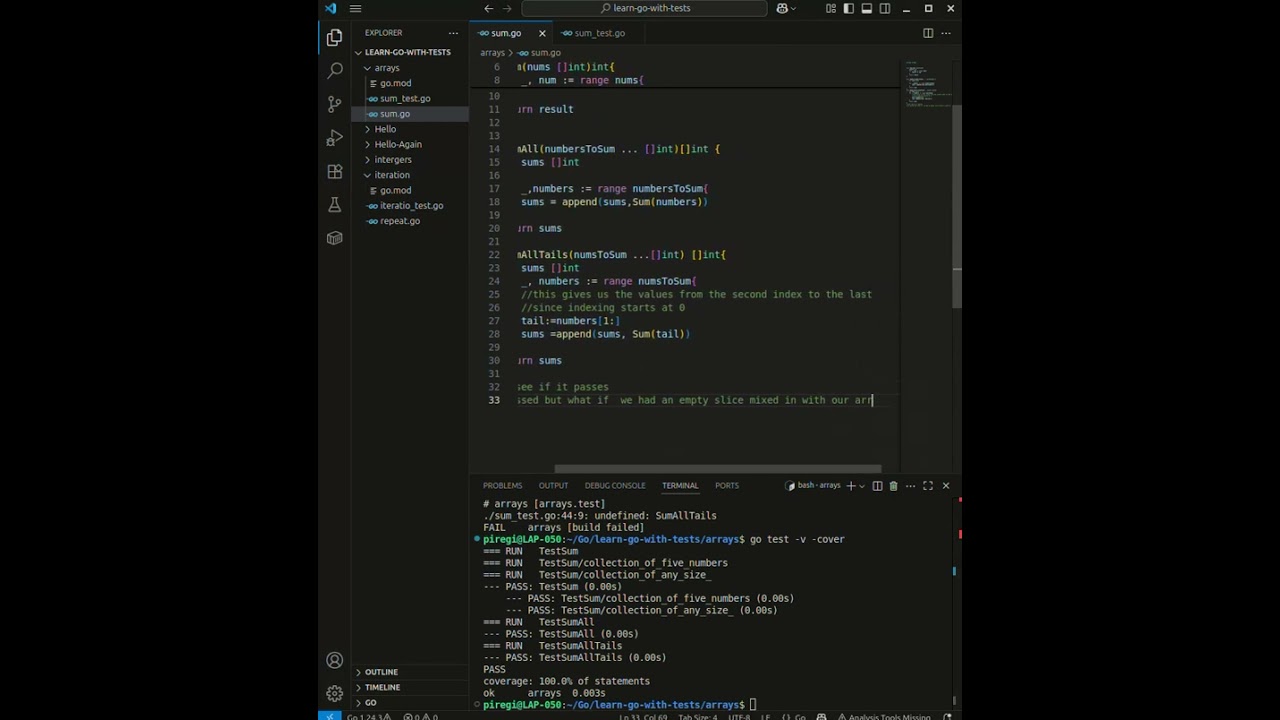Open the remote window status icon
This screenshot has height=720, width=1280.
point(330,716)
